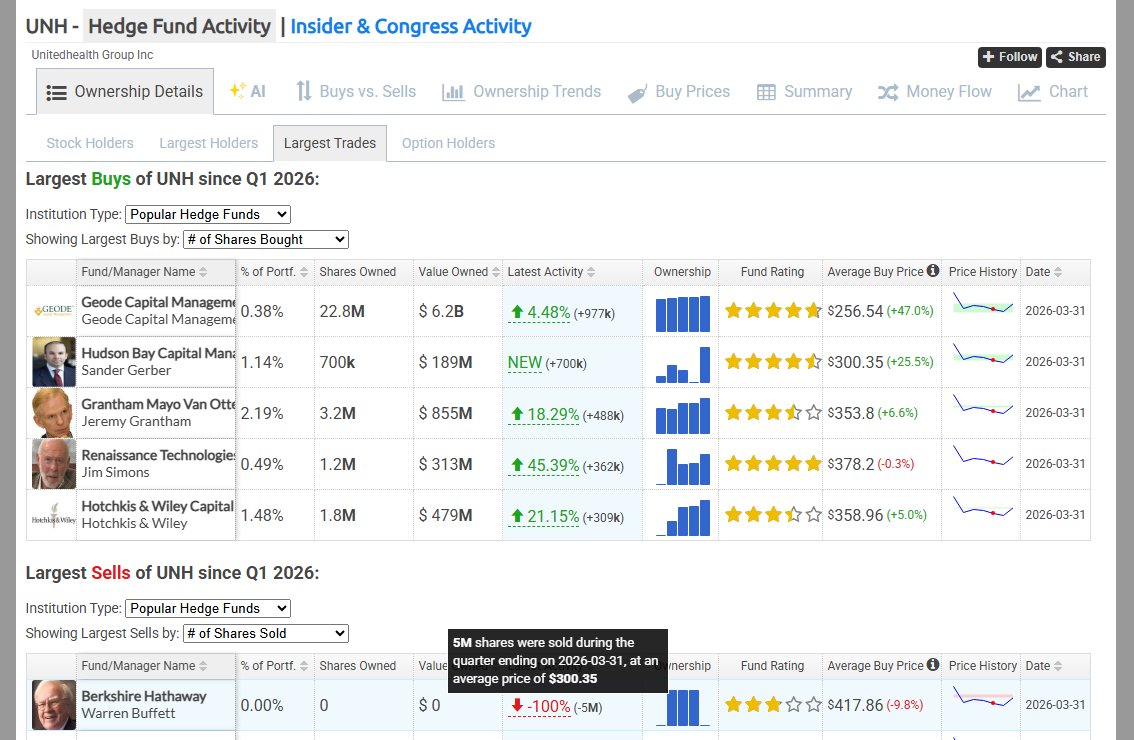The image size is (1134, 740).
Task: Click Sander Gerber's photo thumbnail
Action: tap(54, 362)
